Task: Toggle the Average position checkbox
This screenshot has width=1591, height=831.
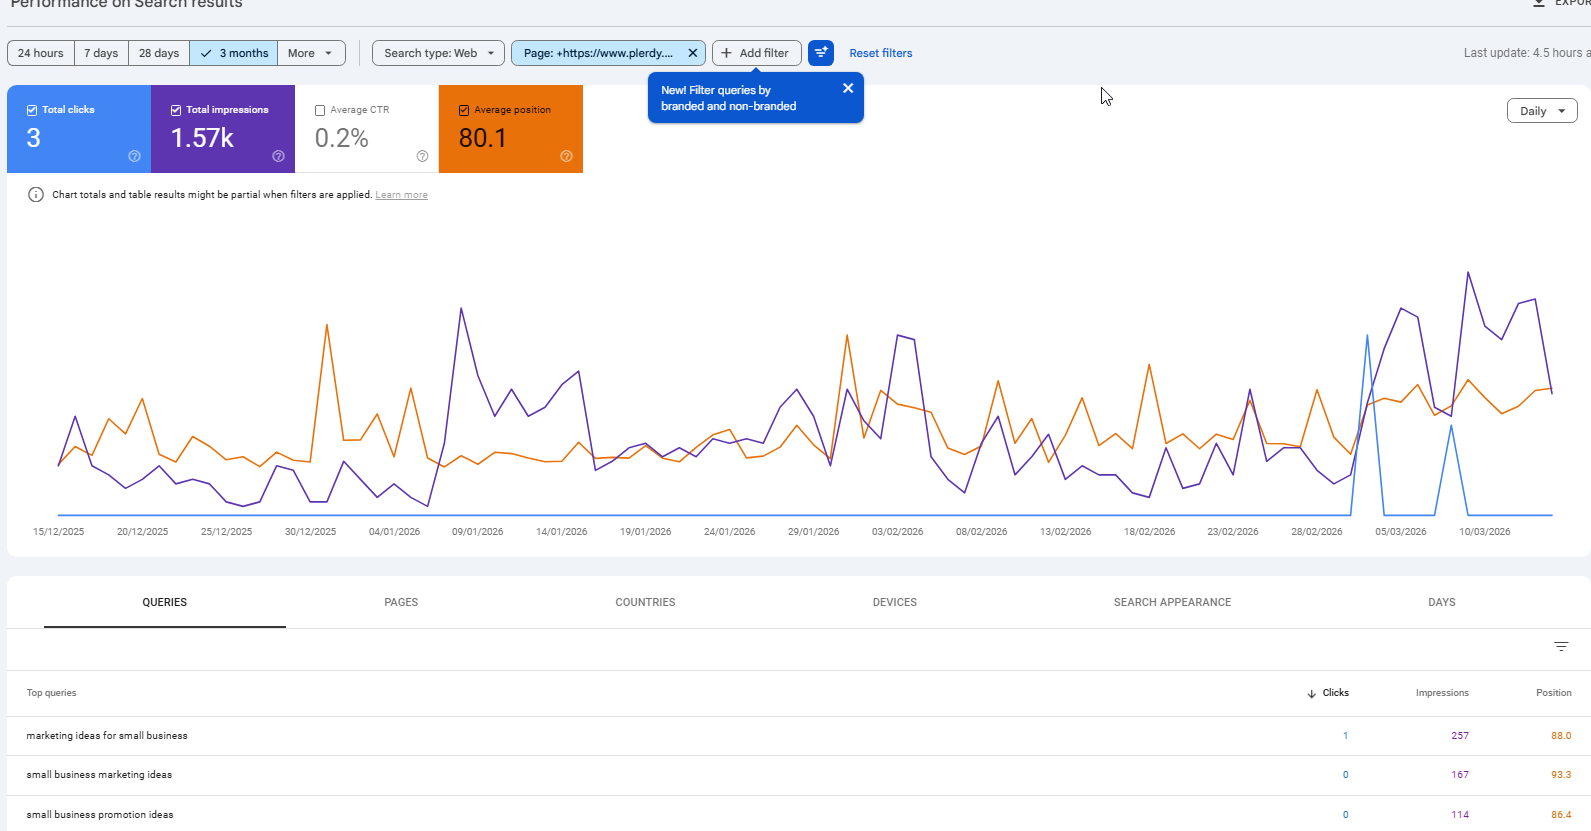Action: 464,110
